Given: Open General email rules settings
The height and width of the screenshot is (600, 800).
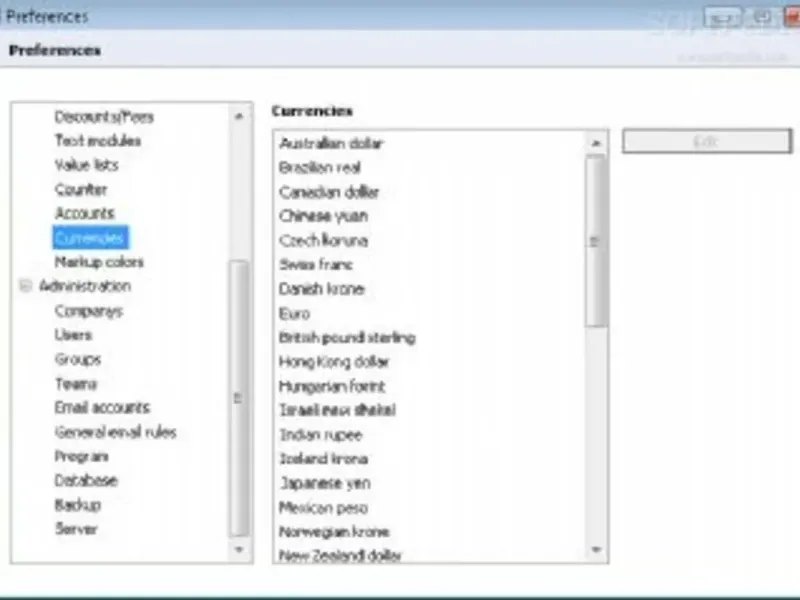Looking at the screenshot, I should (x=115, y=432).
